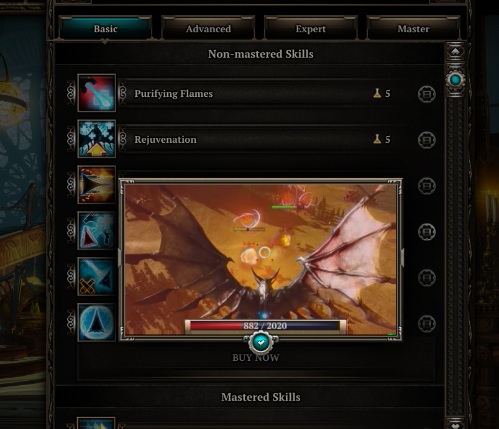This screenshot has width=499, height=429.
Task: Click the scrollbar up arrow button
Action: 456,51
